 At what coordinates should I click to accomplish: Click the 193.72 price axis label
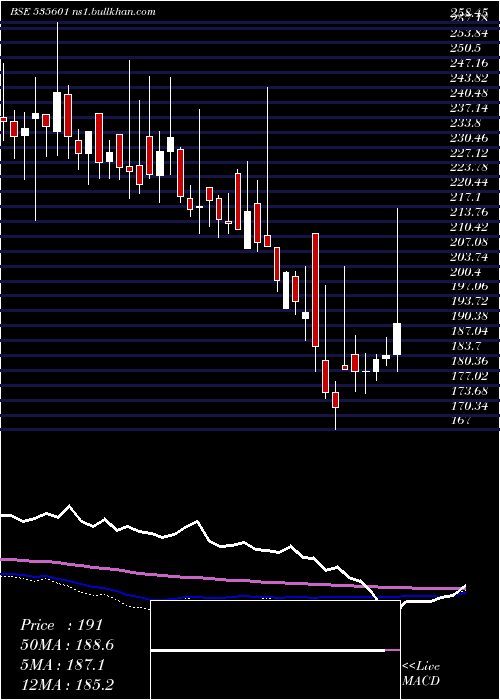tap(468, 300)
